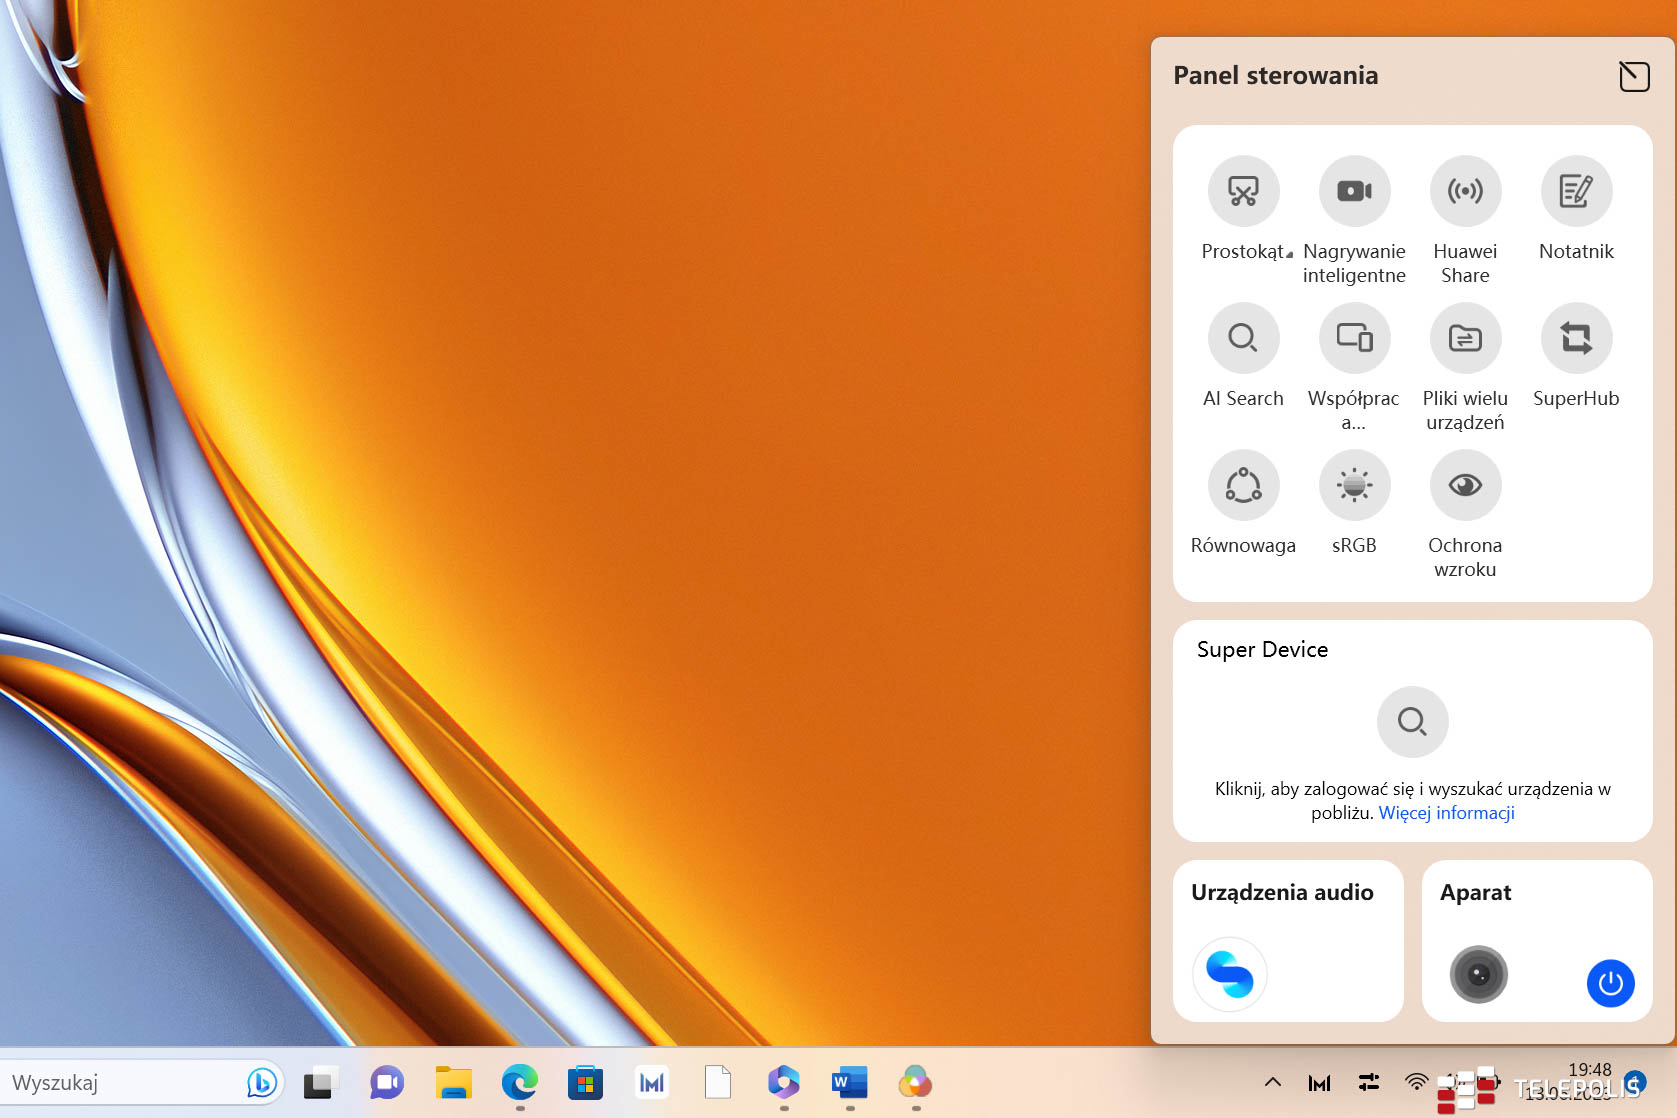Viewport: 1677px width, 1118px height.
Task: Show hidden system tray icons chevron
Action: (x=1273, y=1082)
